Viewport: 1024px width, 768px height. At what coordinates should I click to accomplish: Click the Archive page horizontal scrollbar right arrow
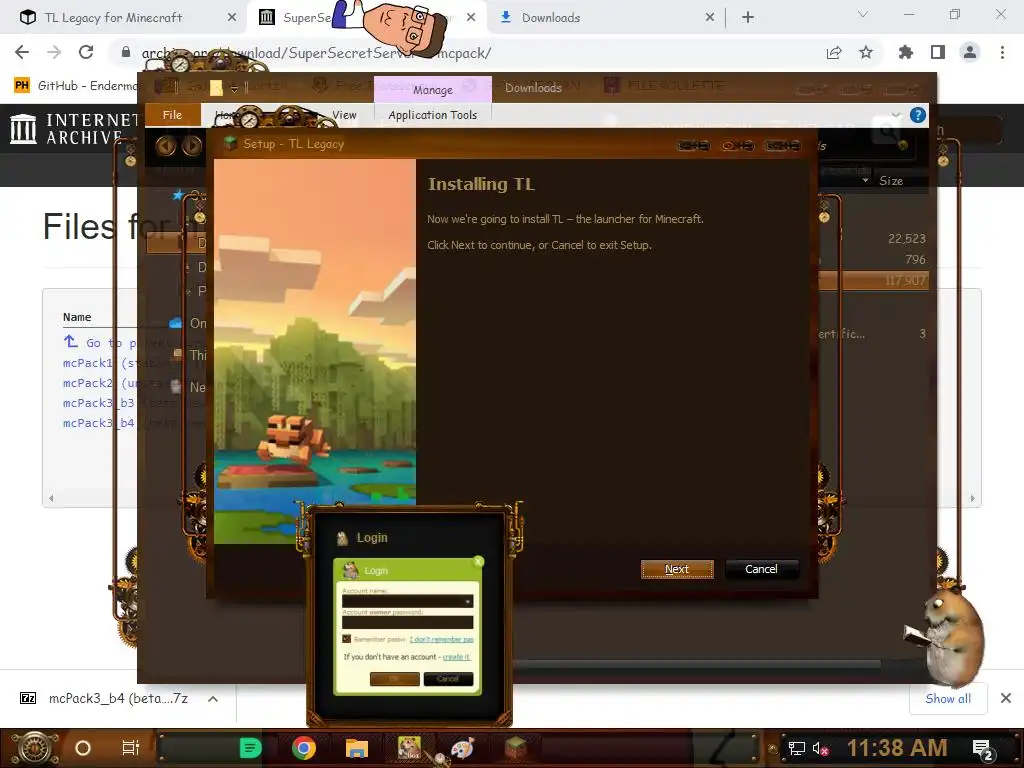[x=972, y=498]
